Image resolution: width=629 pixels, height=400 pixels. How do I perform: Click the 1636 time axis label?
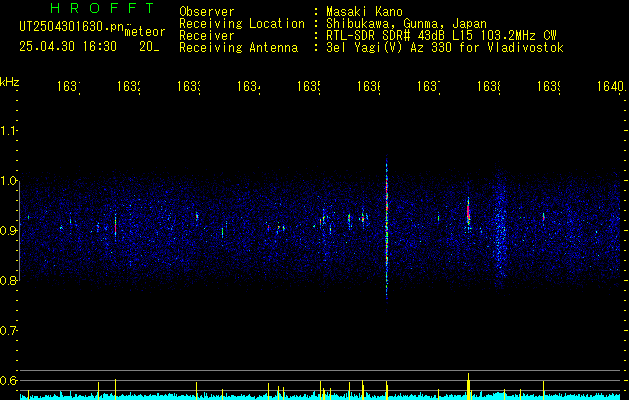(369, 86)
